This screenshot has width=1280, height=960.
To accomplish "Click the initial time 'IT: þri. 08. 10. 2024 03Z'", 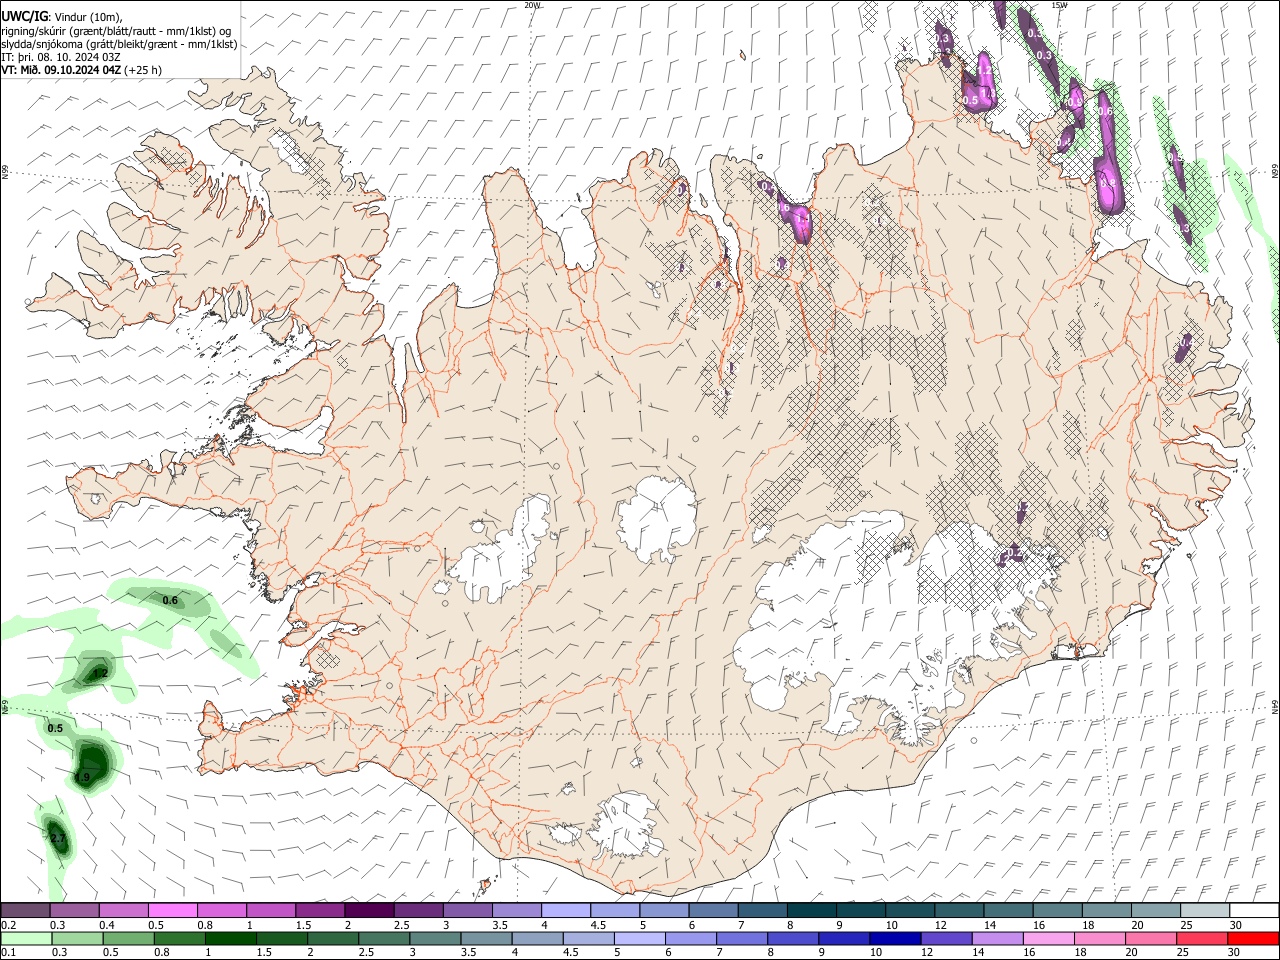I will point(61,57).
